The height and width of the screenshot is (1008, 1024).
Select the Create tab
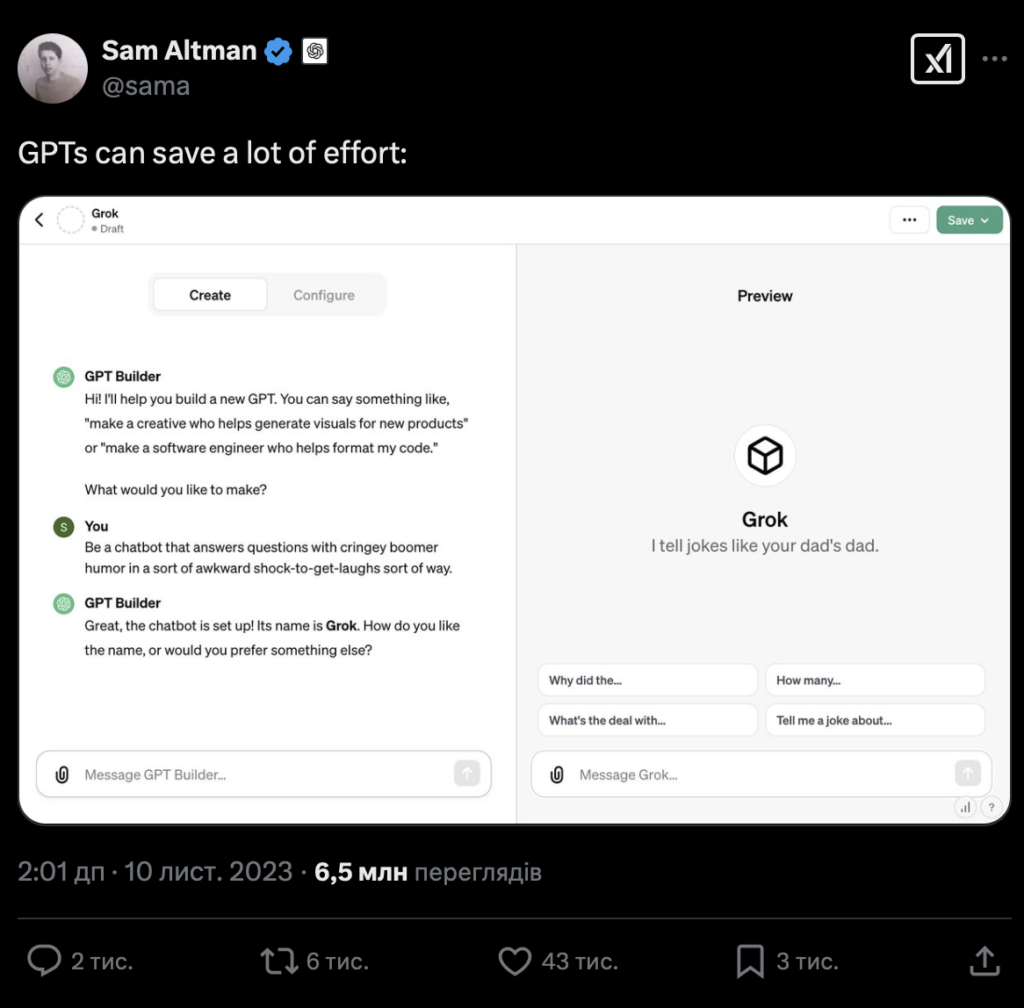(x=210, y=295)
